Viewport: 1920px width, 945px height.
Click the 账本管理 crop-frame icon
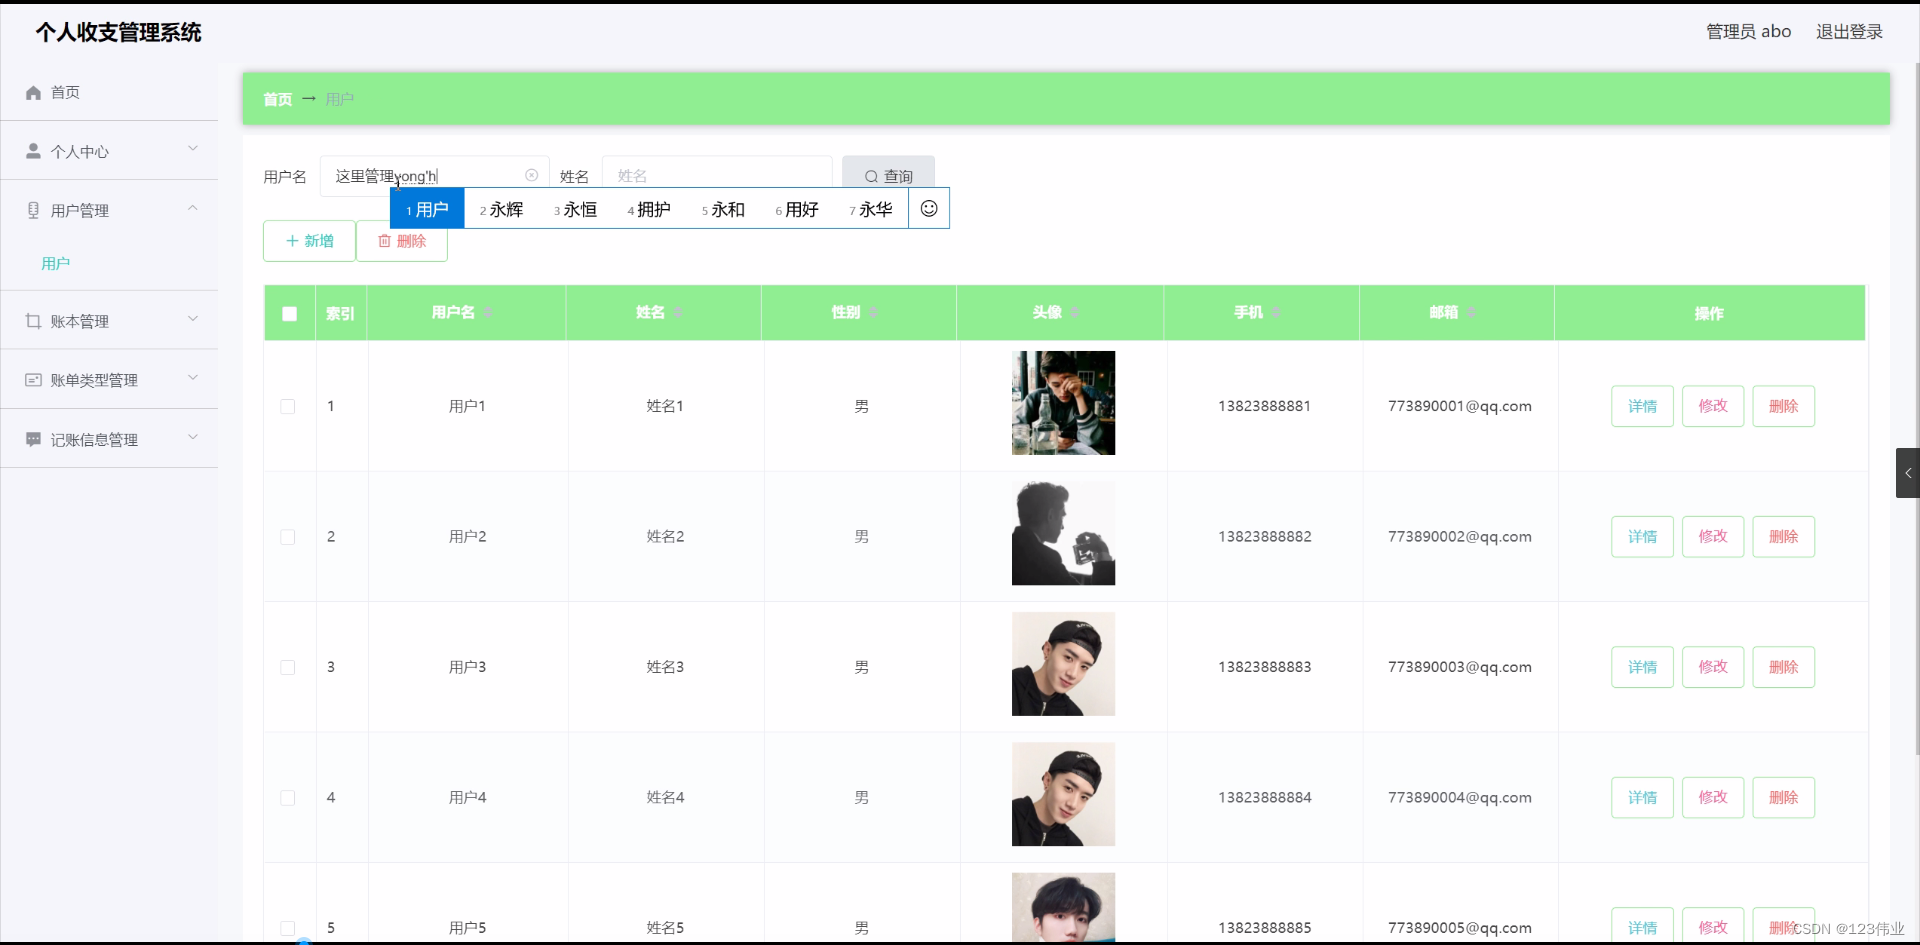pyautogui.click(x=33, y=321)
